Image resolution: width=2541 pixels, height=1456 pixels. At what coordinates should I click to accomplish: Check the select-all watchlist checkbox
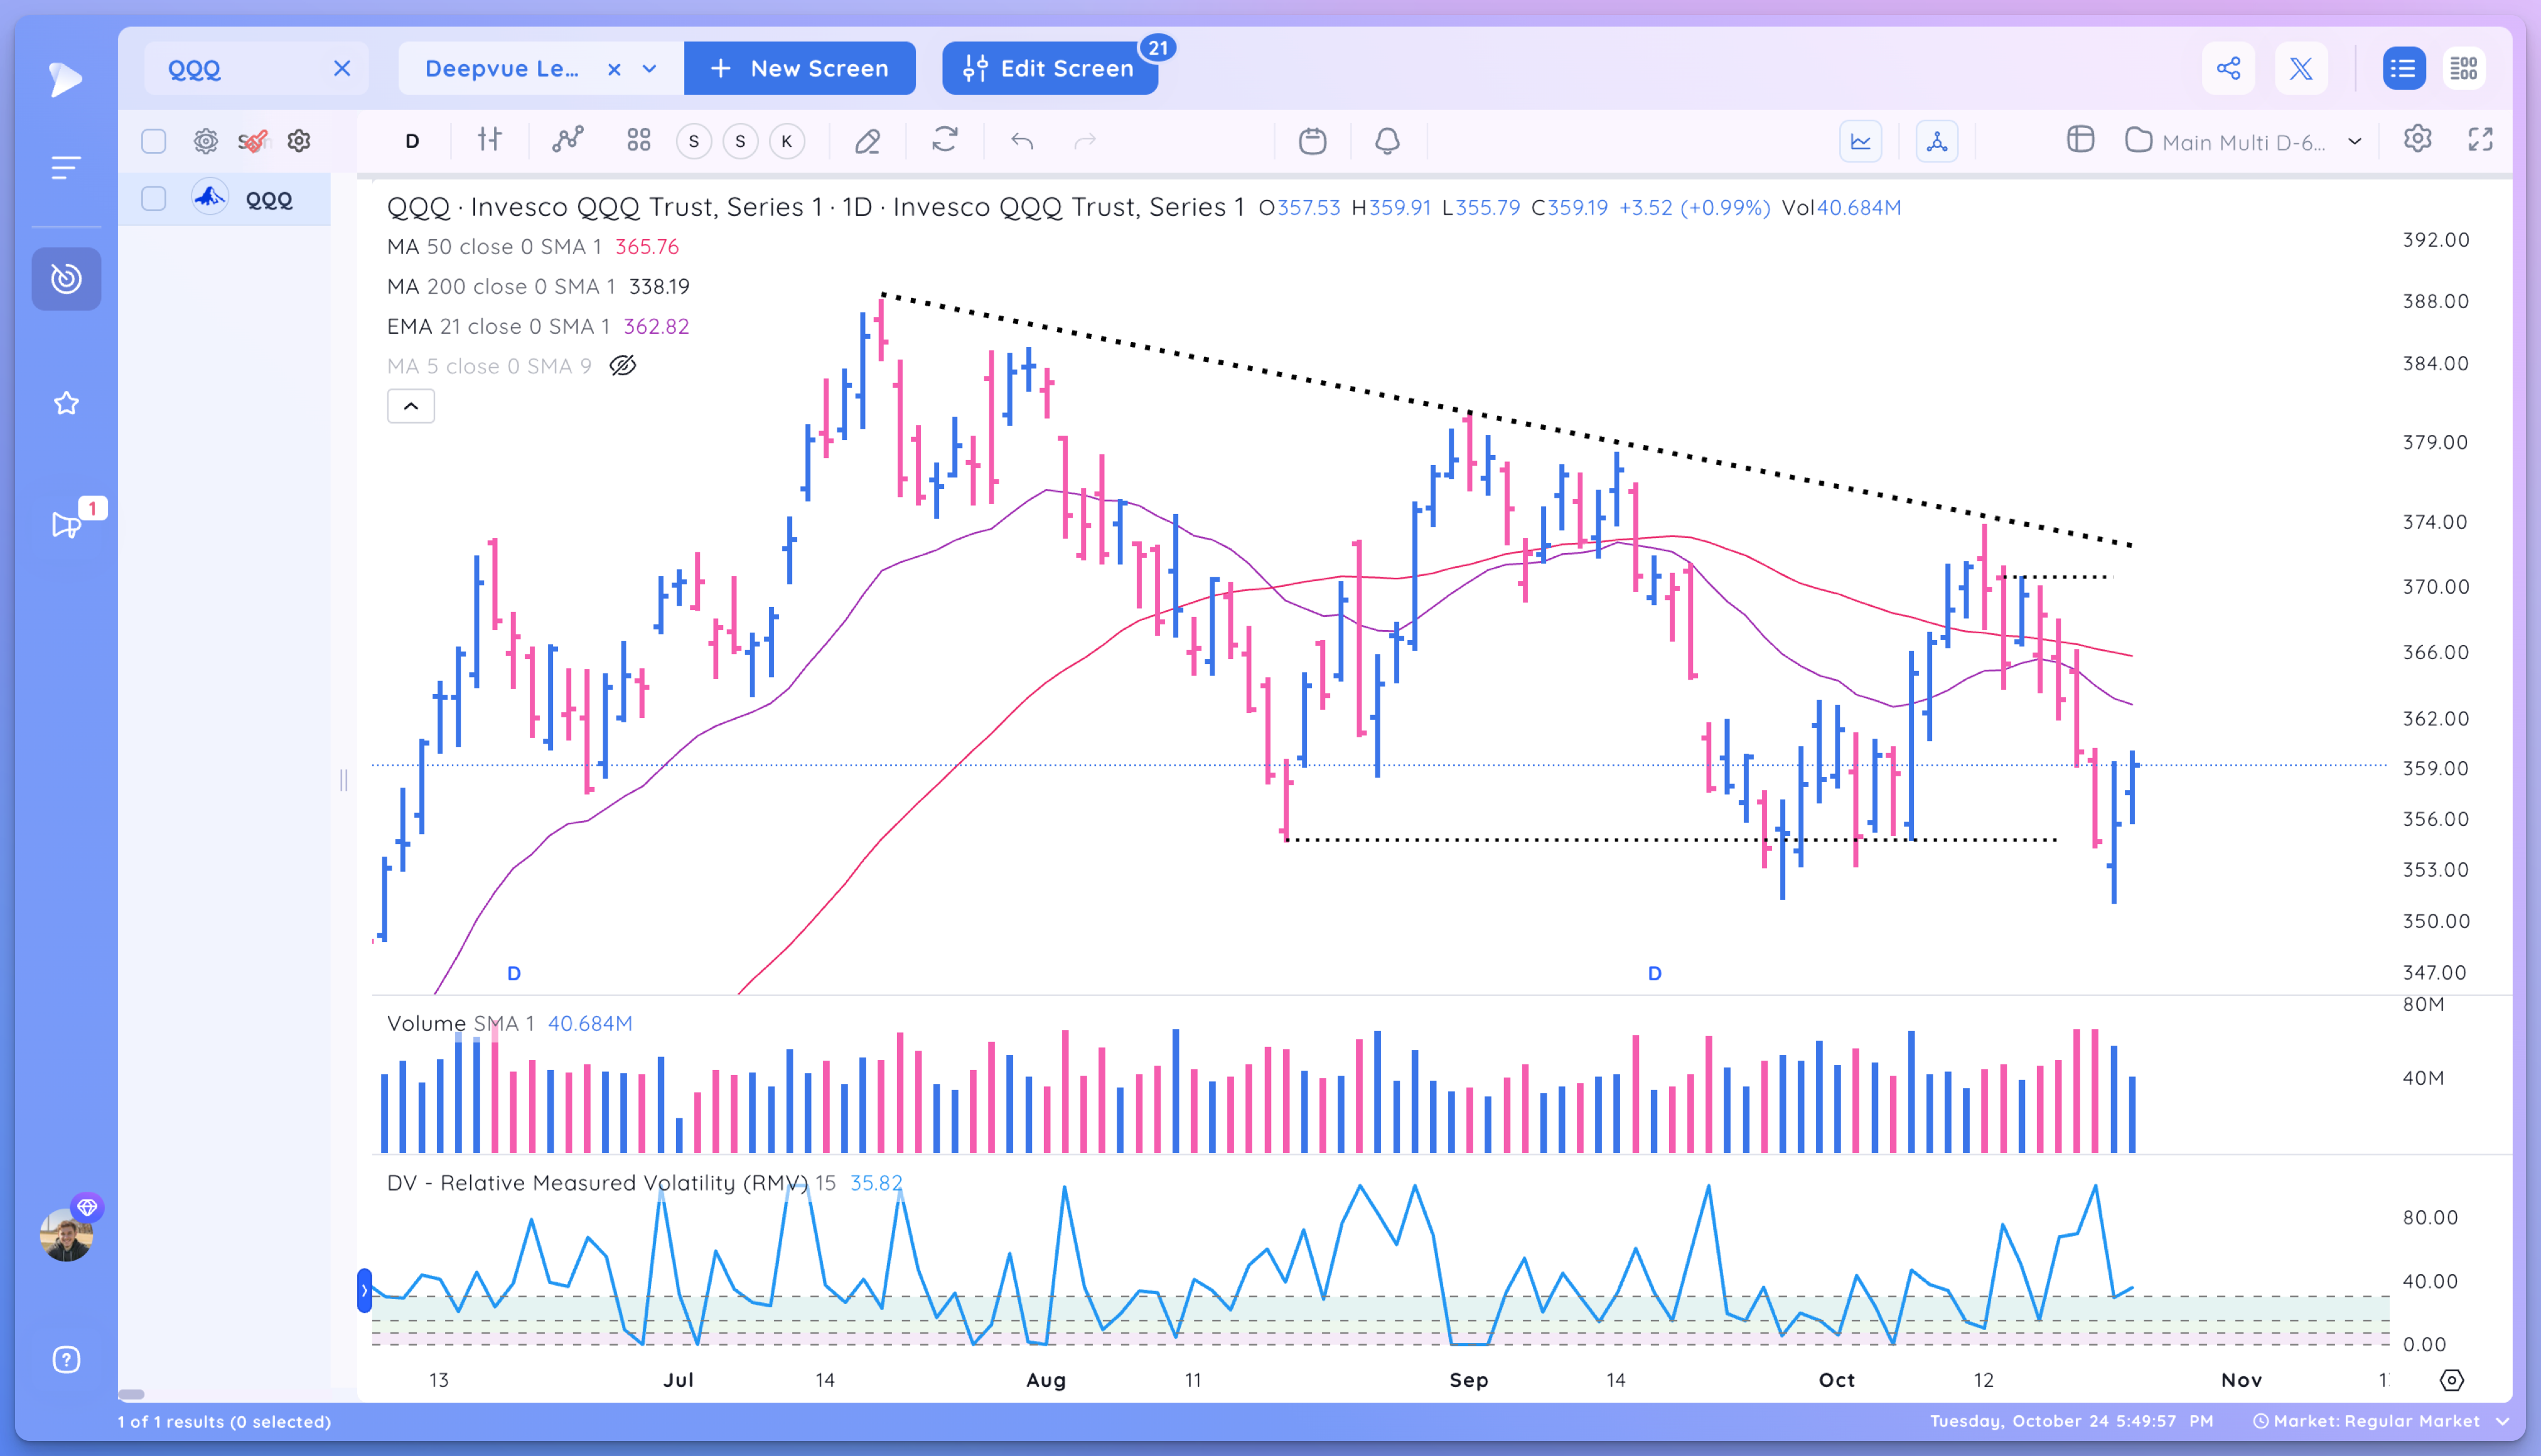point(154,141)
